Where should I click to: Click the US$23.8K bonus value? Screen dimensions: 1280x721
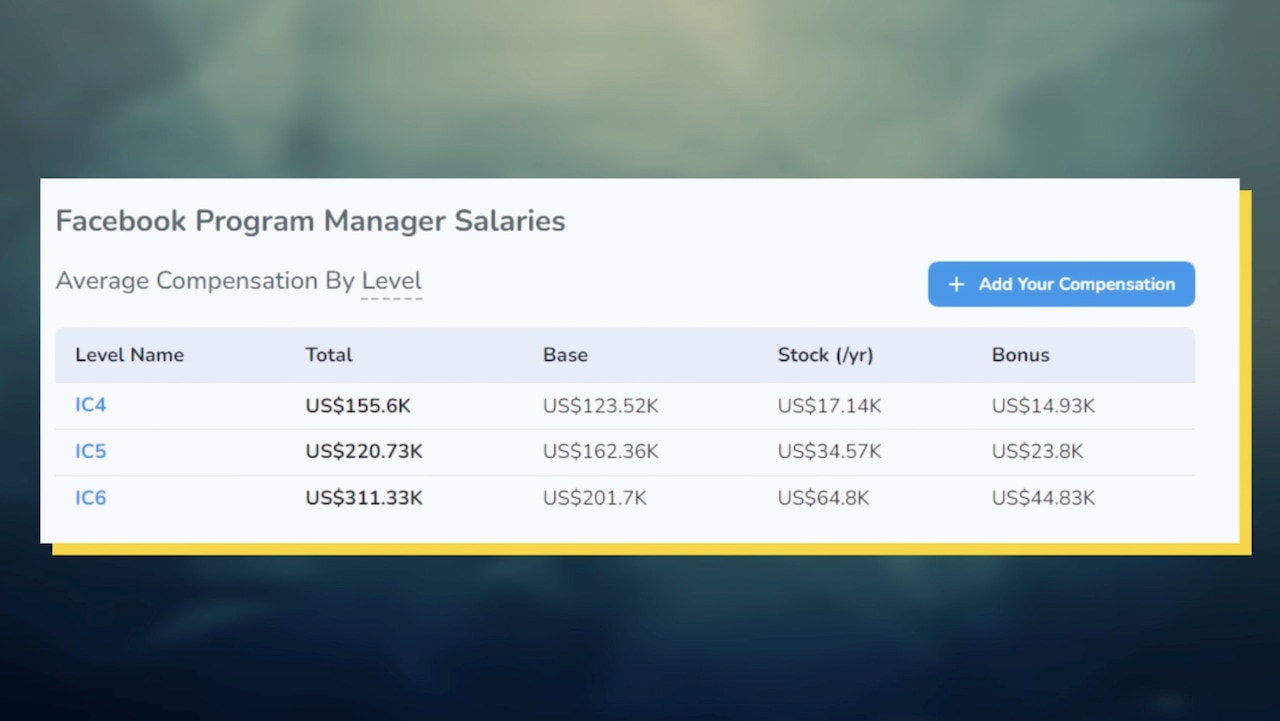1038,452
